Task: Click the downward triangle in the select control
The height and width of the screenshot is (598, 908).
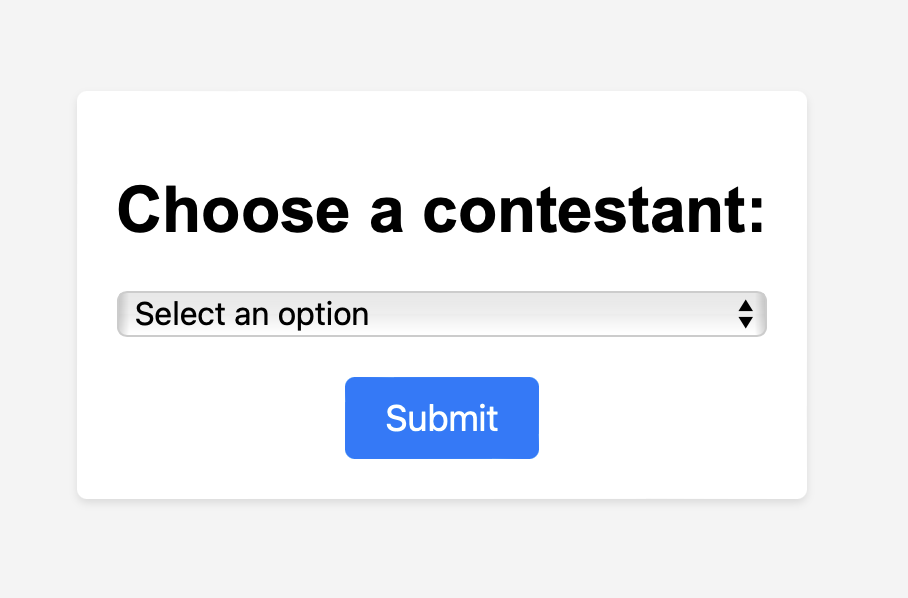Action: coord(745,322)
